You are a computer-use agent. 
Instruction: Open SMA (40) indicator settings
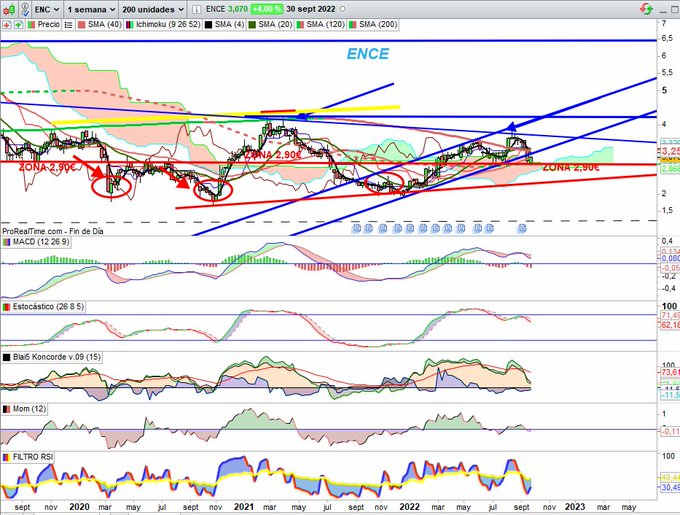(100, 25)
